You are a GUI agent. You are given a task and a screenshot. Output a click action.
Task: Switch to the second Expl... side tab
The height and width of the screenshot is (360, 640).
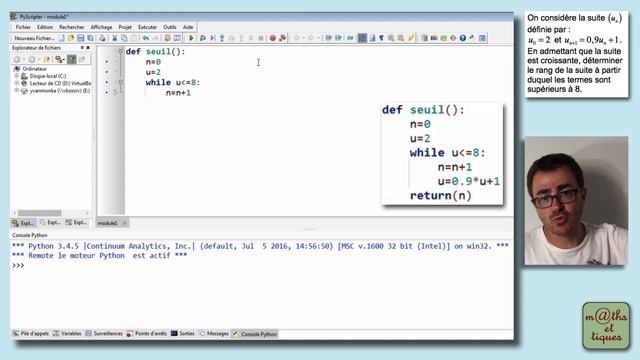50,223
